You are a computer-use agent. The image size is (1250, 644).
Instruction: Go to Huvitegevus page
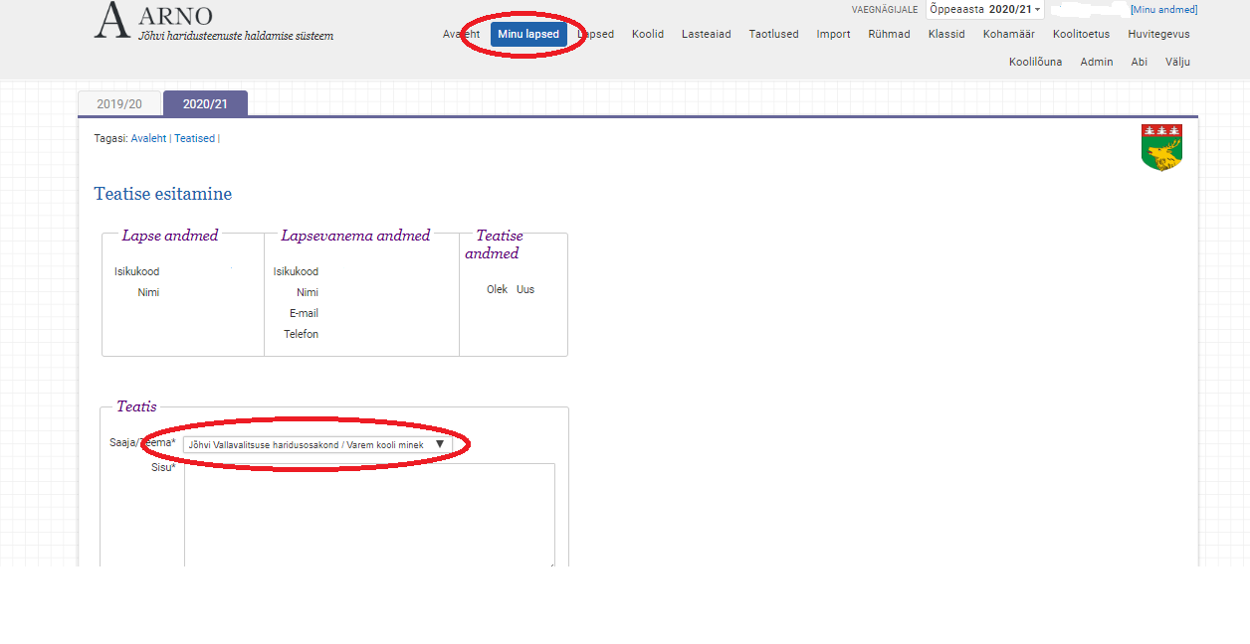(1158, 34)
